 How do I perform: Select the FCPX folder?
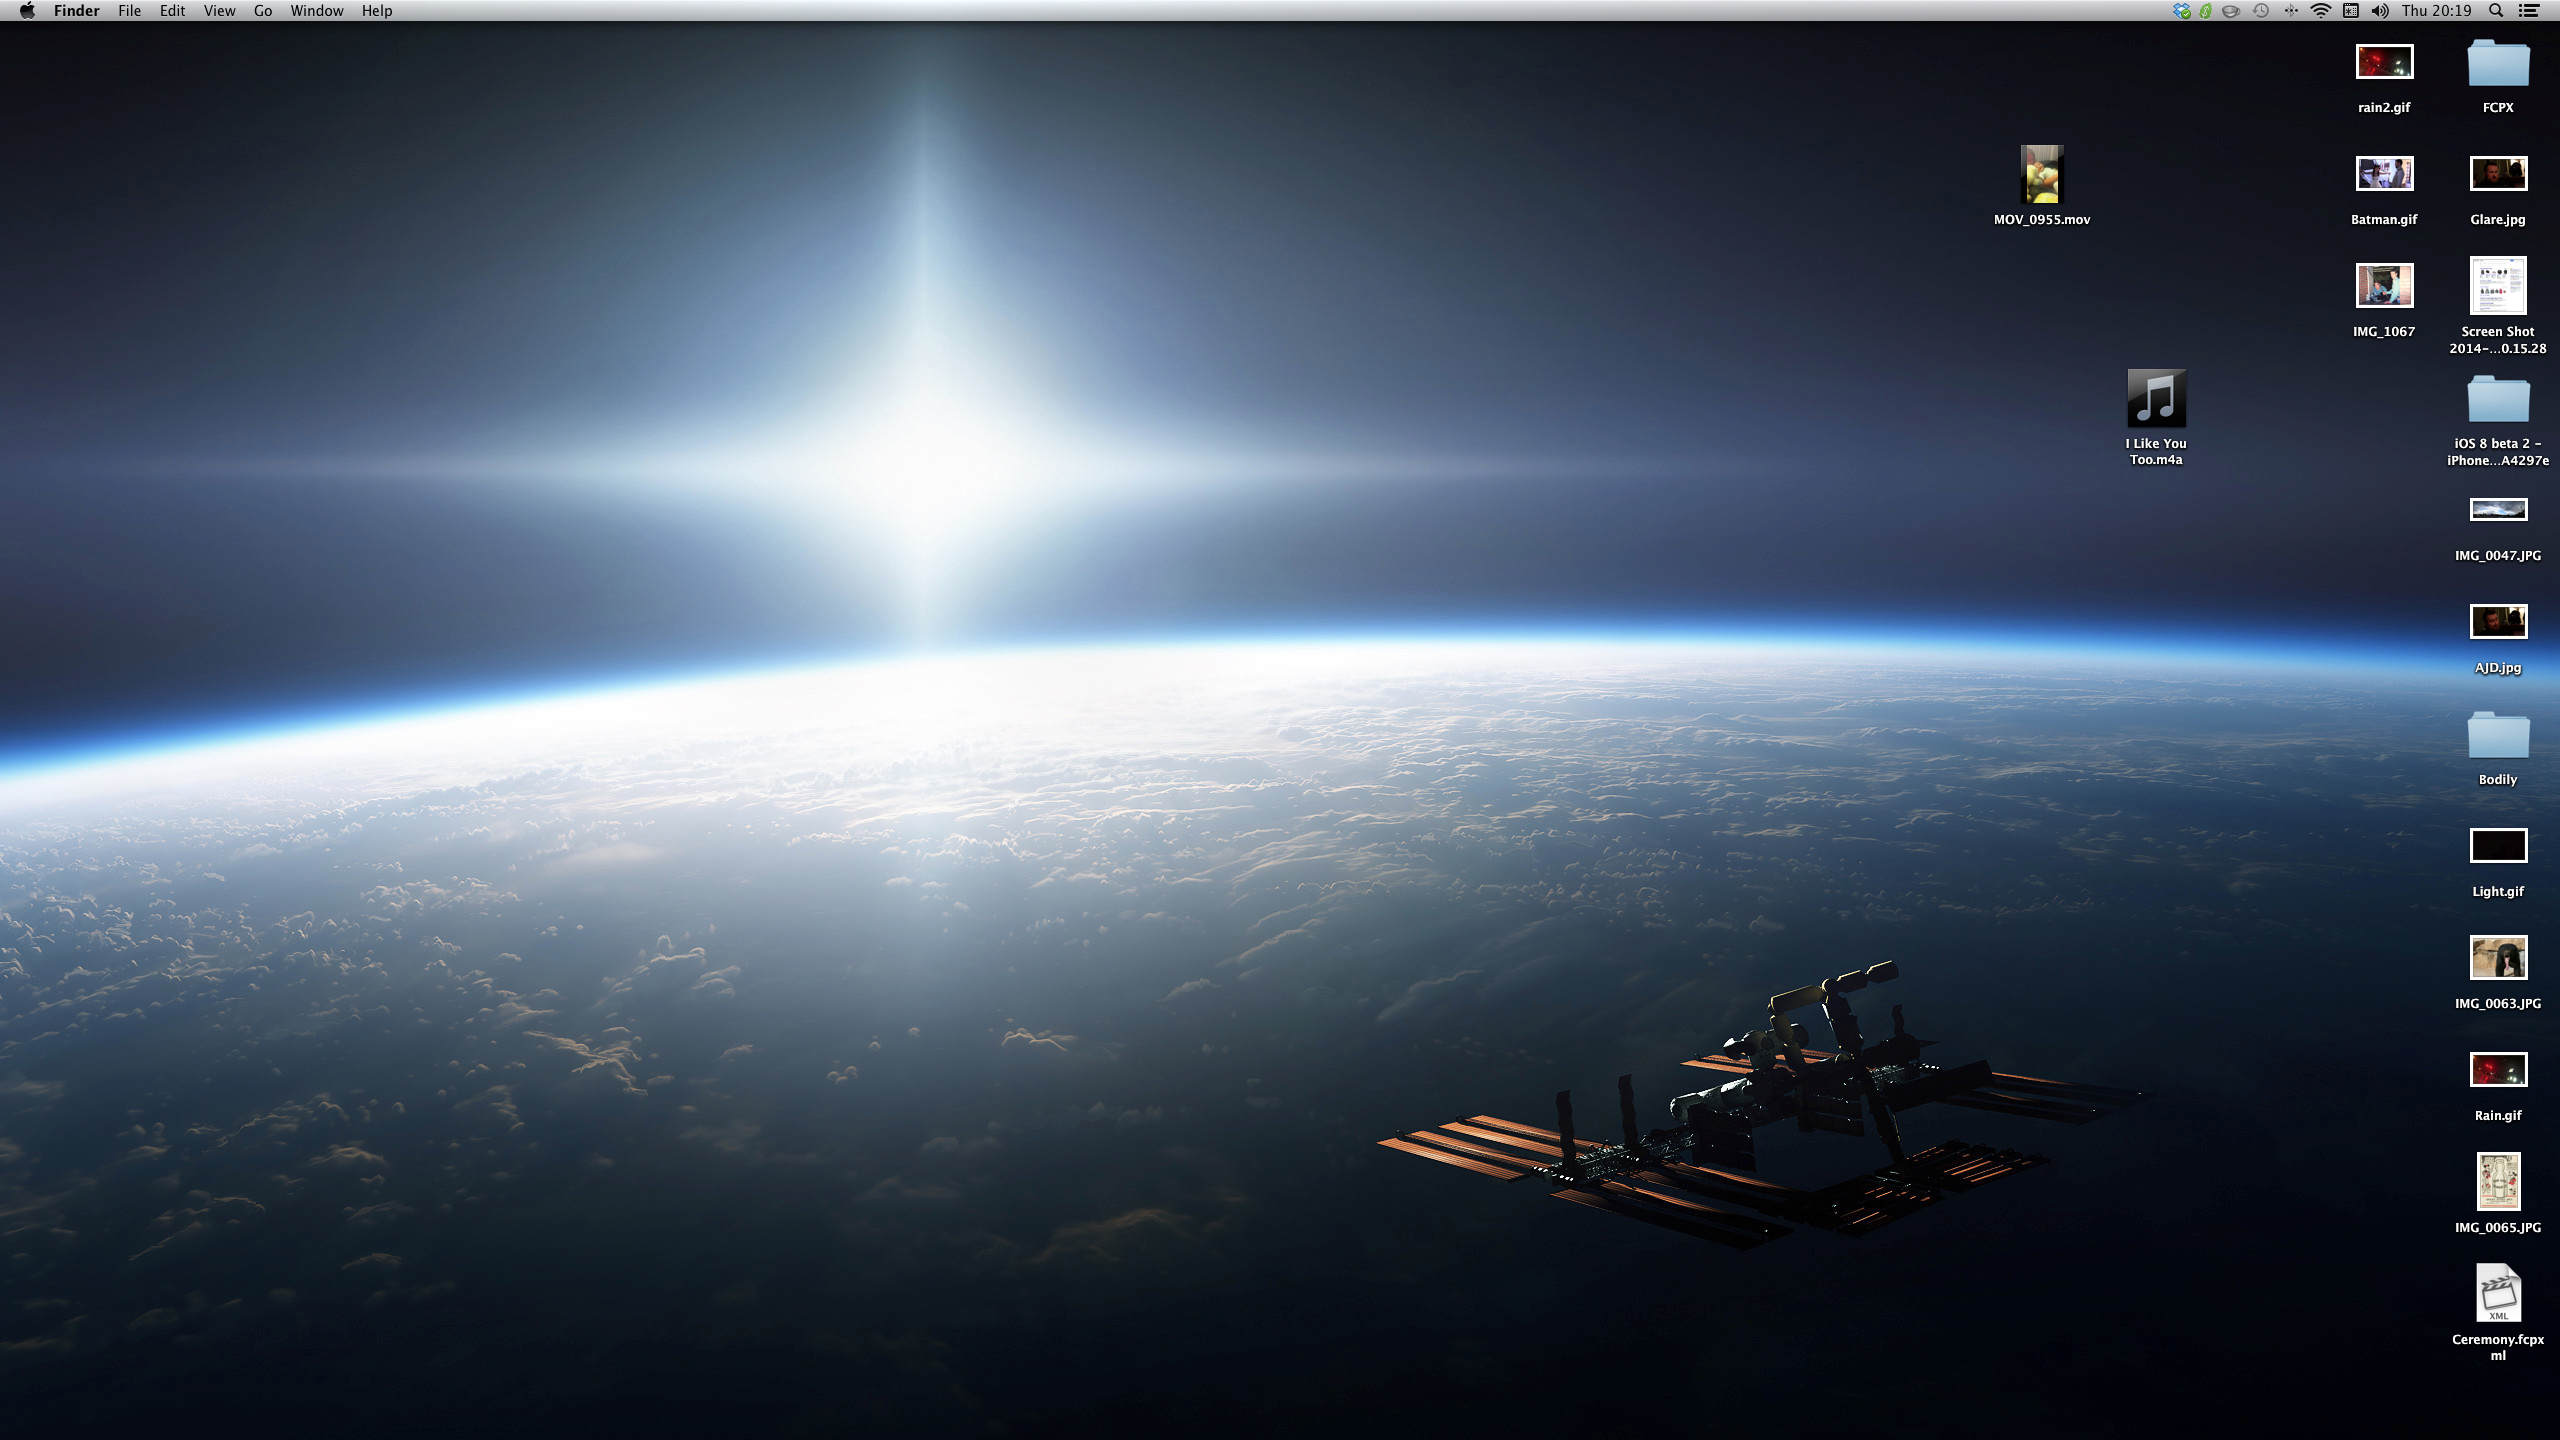coord(2497,65)
